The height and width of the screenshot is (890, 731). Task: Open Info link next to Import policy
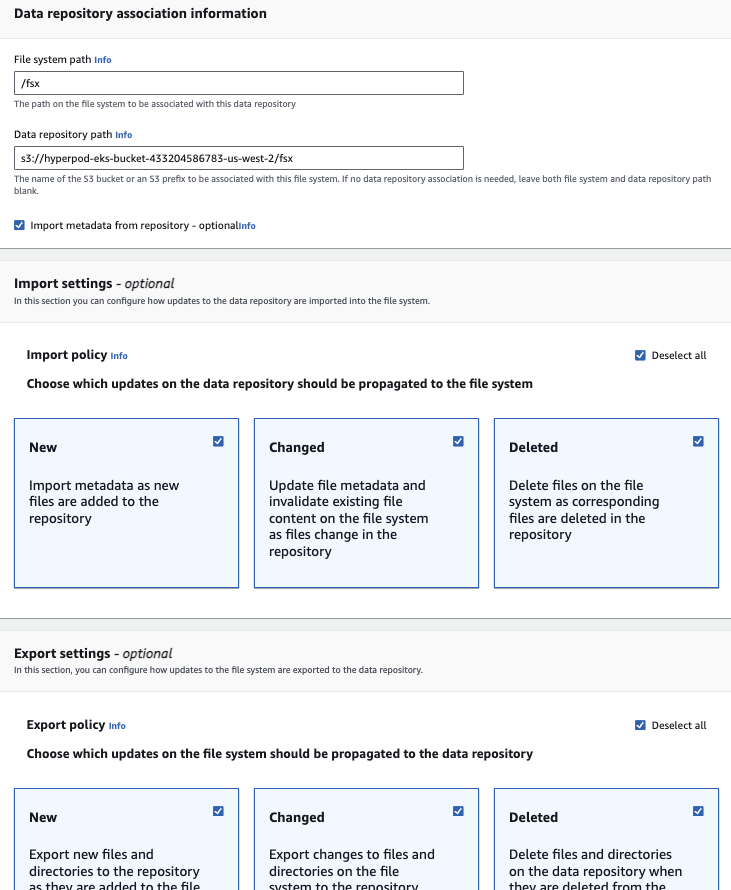coord(119,356)
